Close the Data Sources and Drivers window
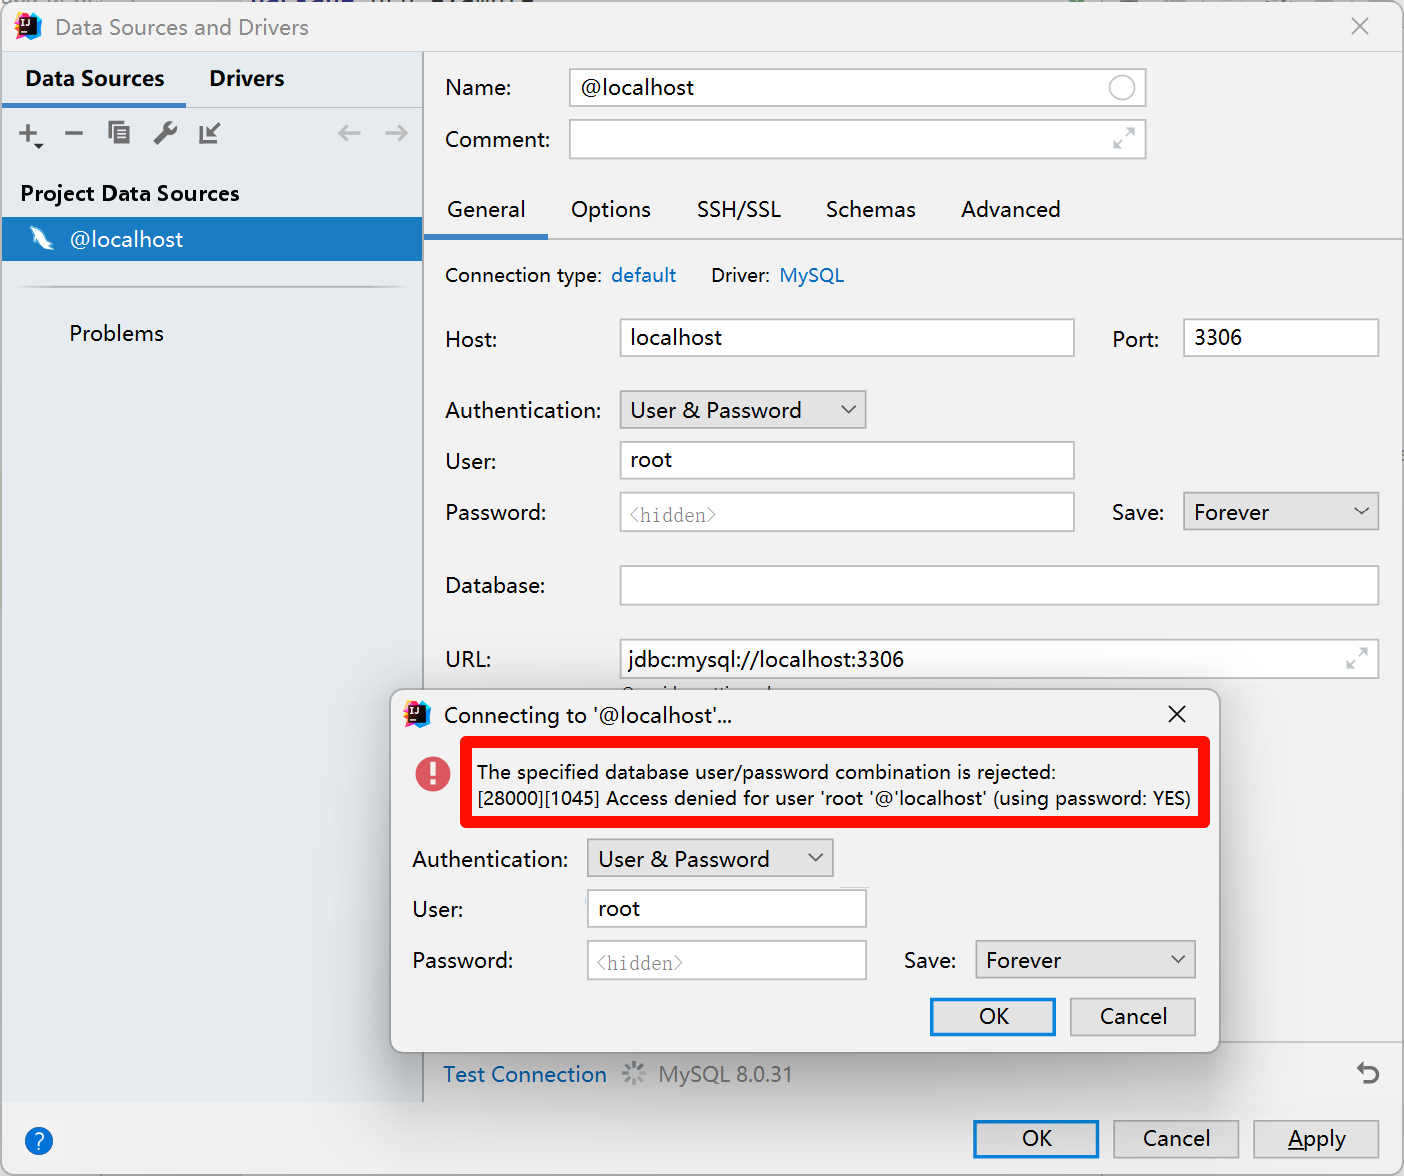This screenshot has height=1176, width=1404. point(1360,27)
